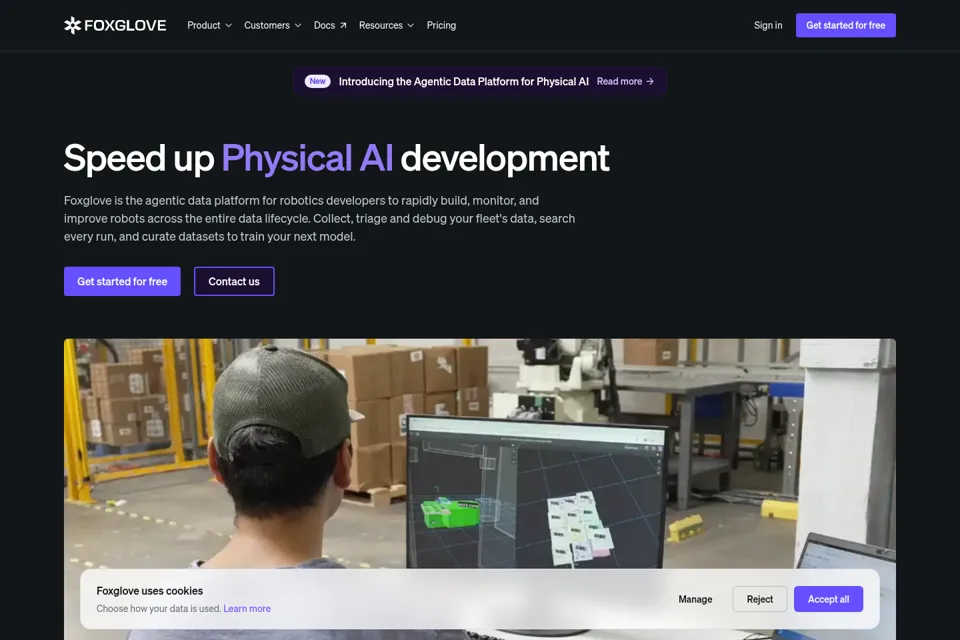Expand the Resources dropdown menu
Image resolution: width=960 pixels, height=640 pixels.
tap(386, 25)
